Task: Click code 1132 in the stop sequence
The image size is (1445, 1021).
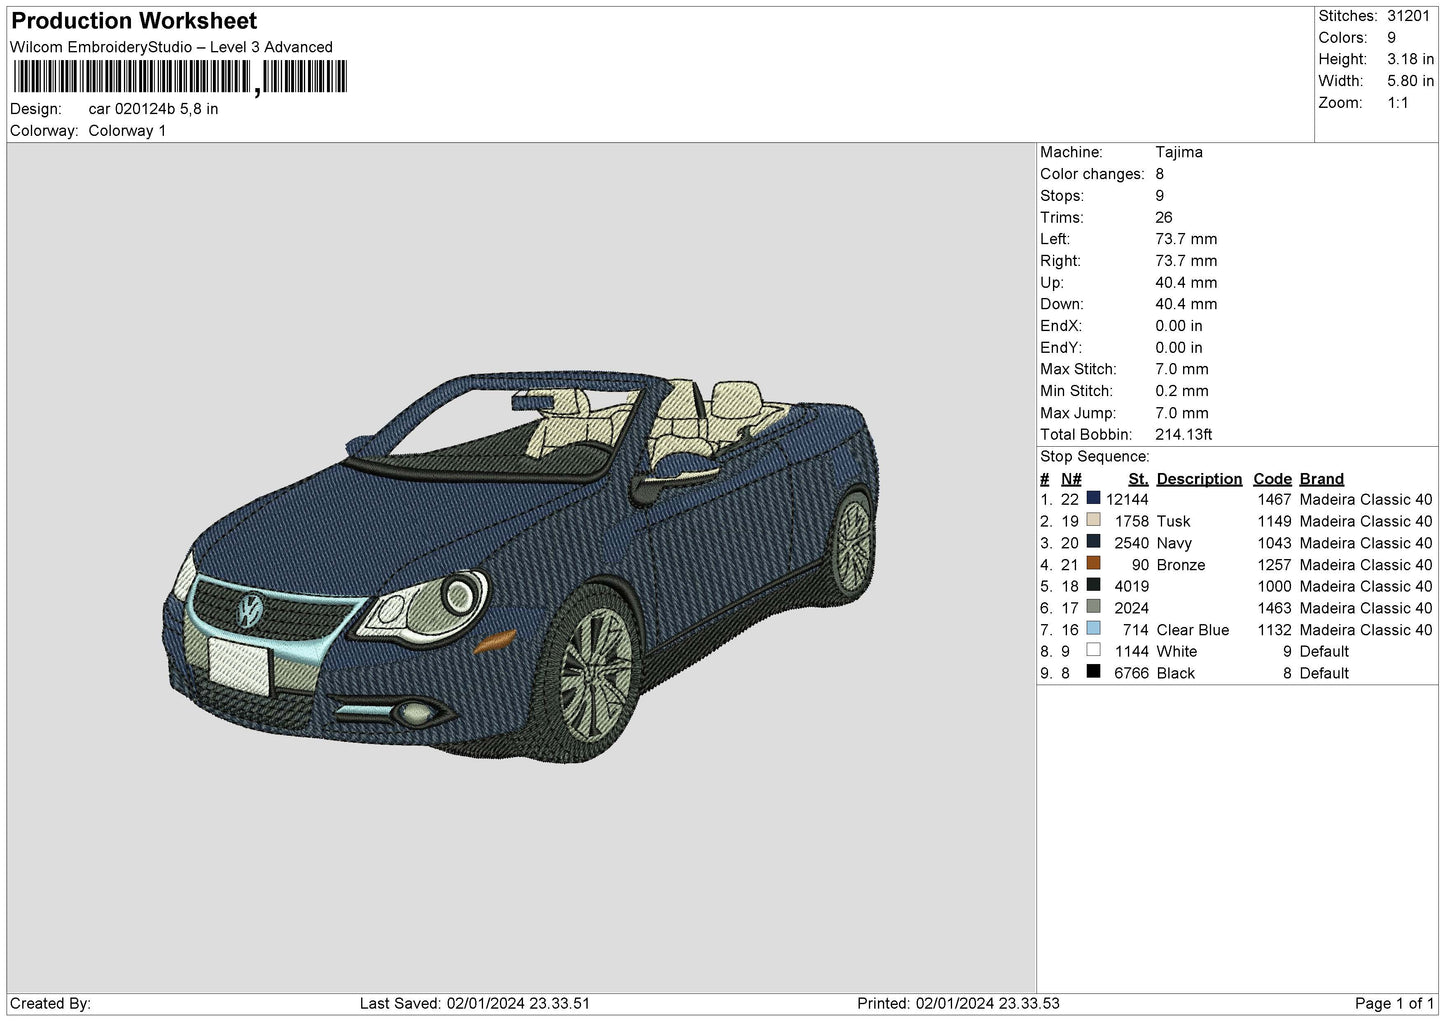Action: (x=1274, y=630)
